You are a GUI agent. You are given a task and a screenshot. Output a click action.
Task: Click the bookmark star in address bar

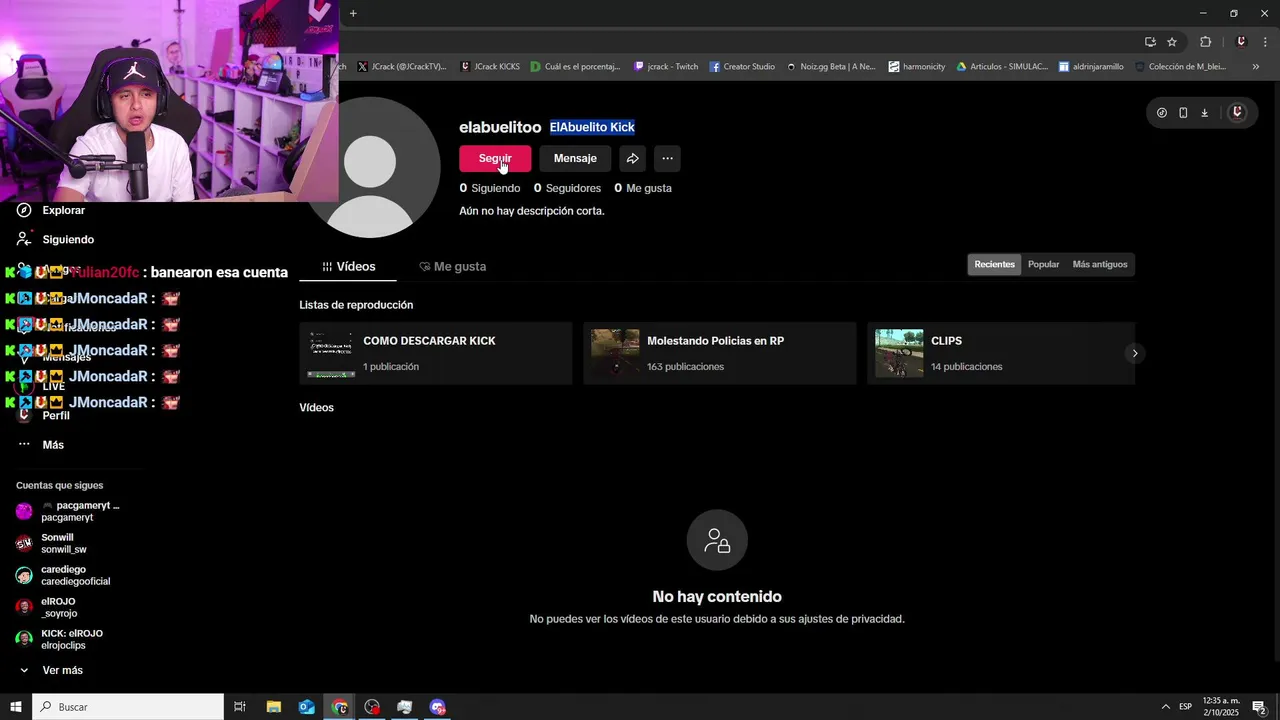[x=1172, y=42]
